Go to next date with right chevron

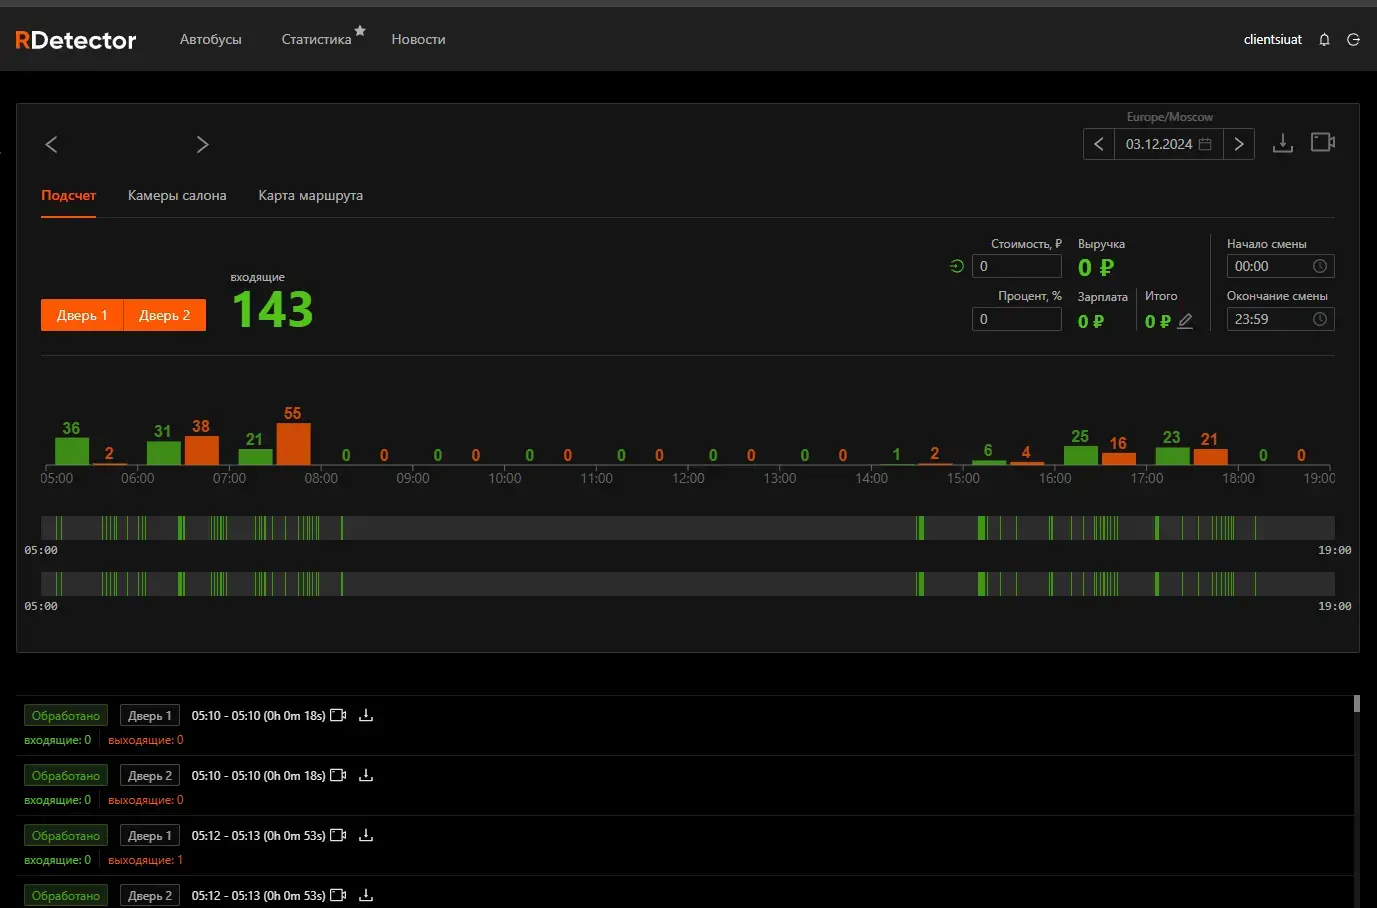[x=1239, y=144]
